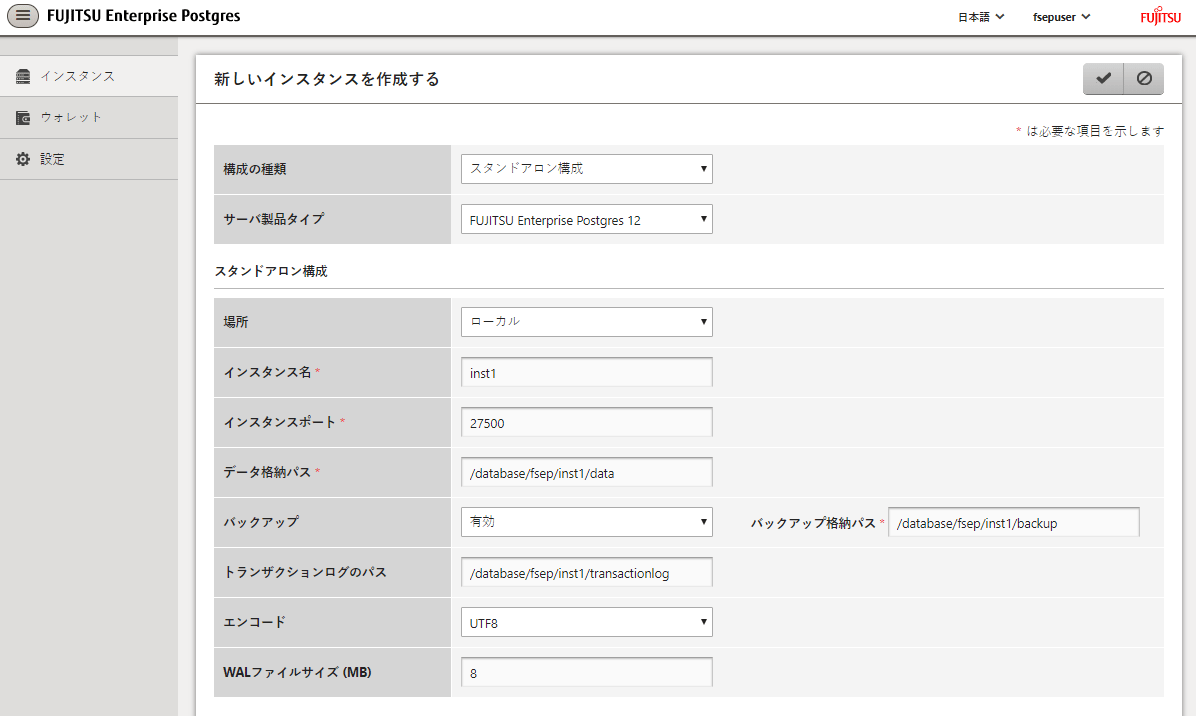This screenshot has height=716, width=1196.
Task: Click the データ格納パス label
Action: click(267, 473)
